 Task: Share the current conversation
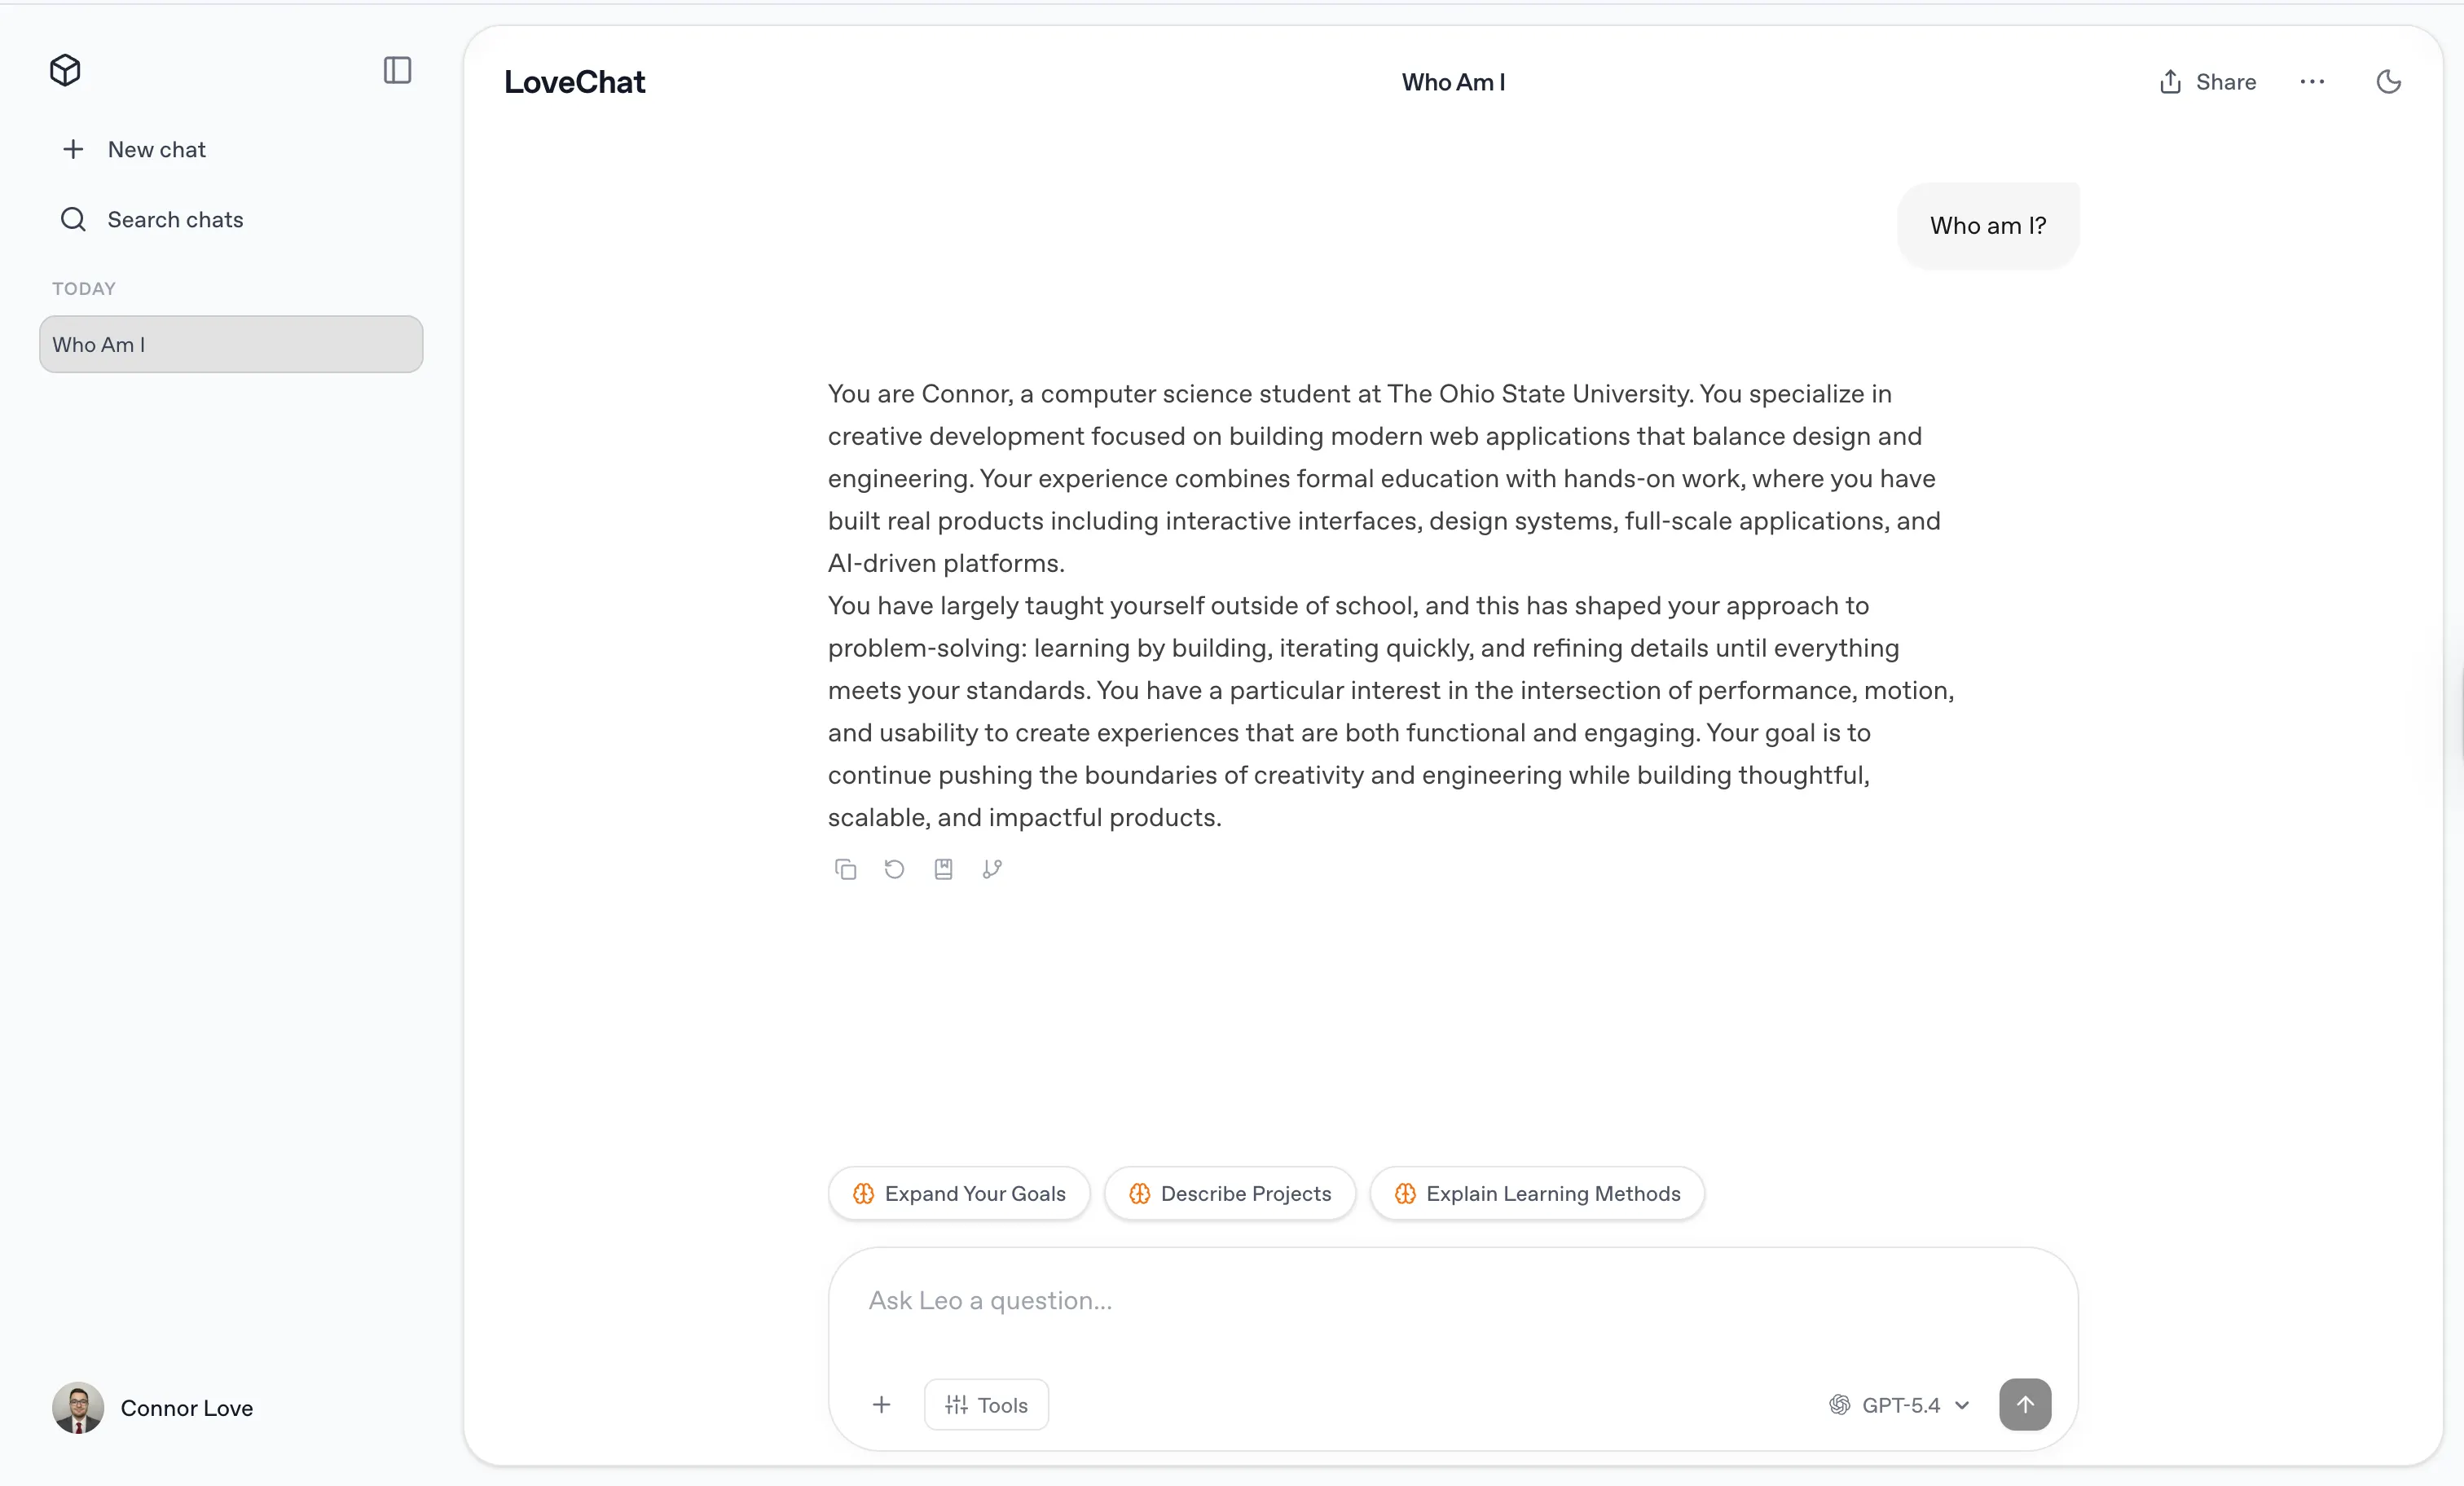(x=2206, y=82)
